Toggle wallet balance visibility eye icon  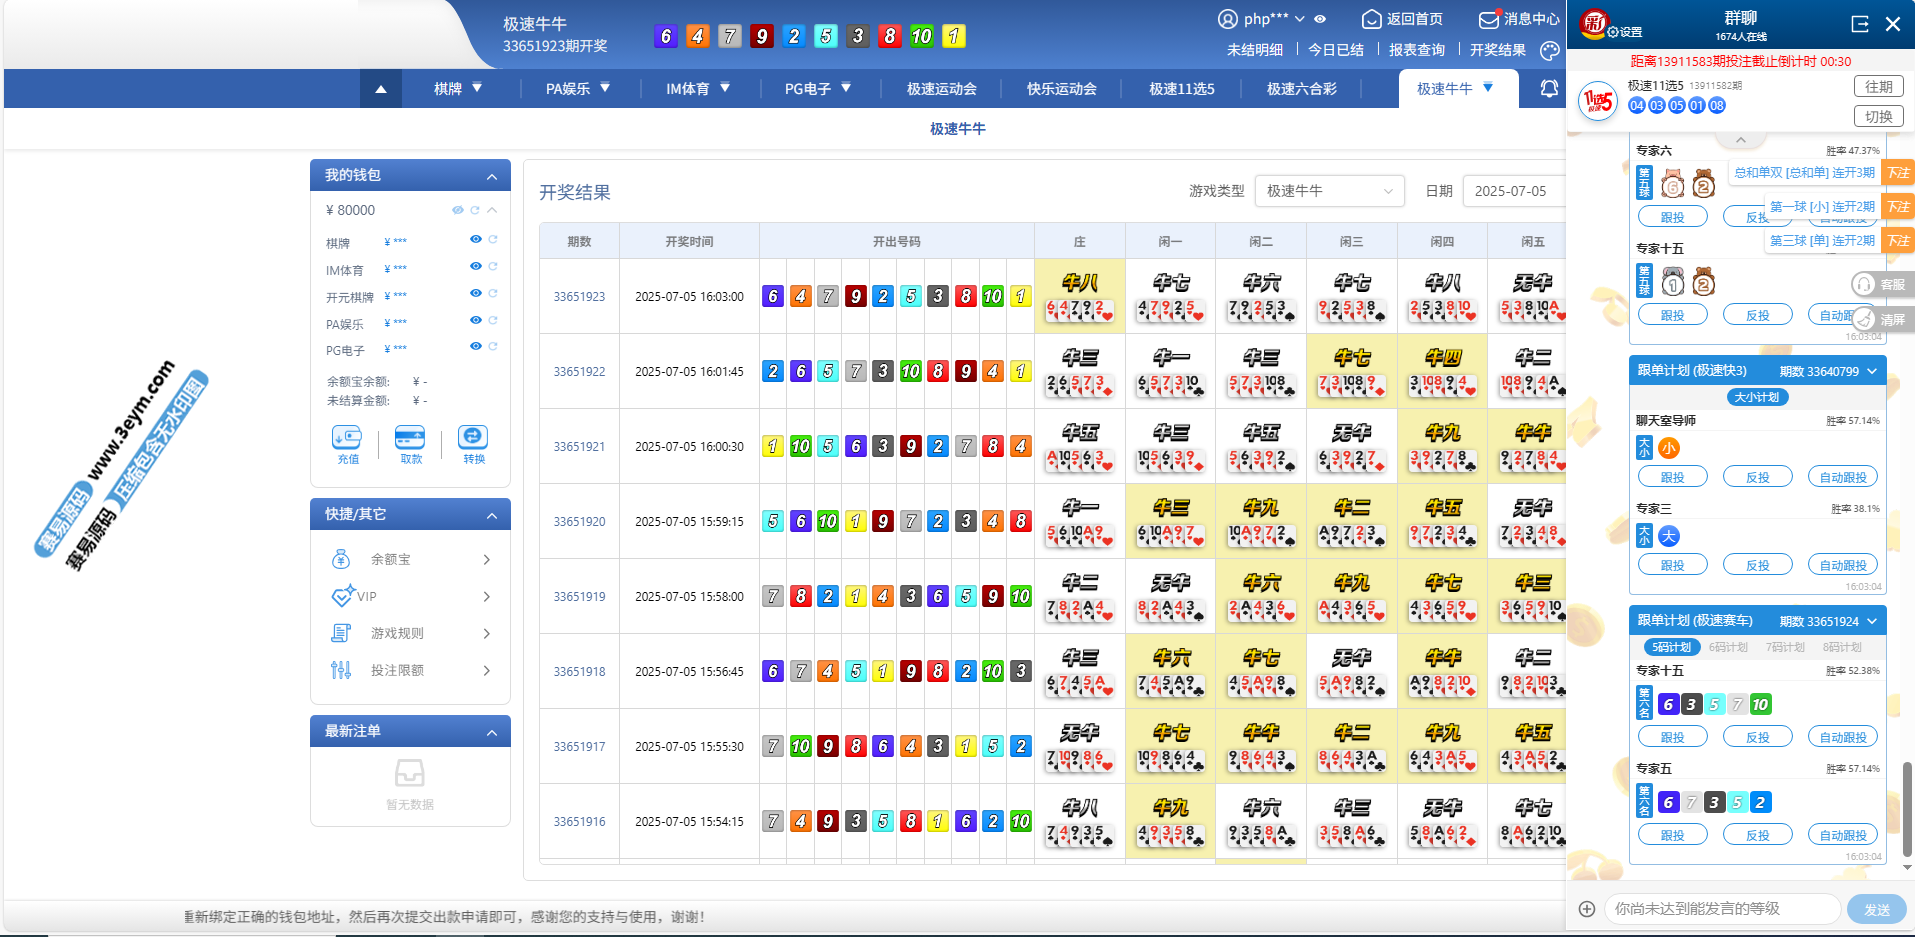tap(457, 210)
